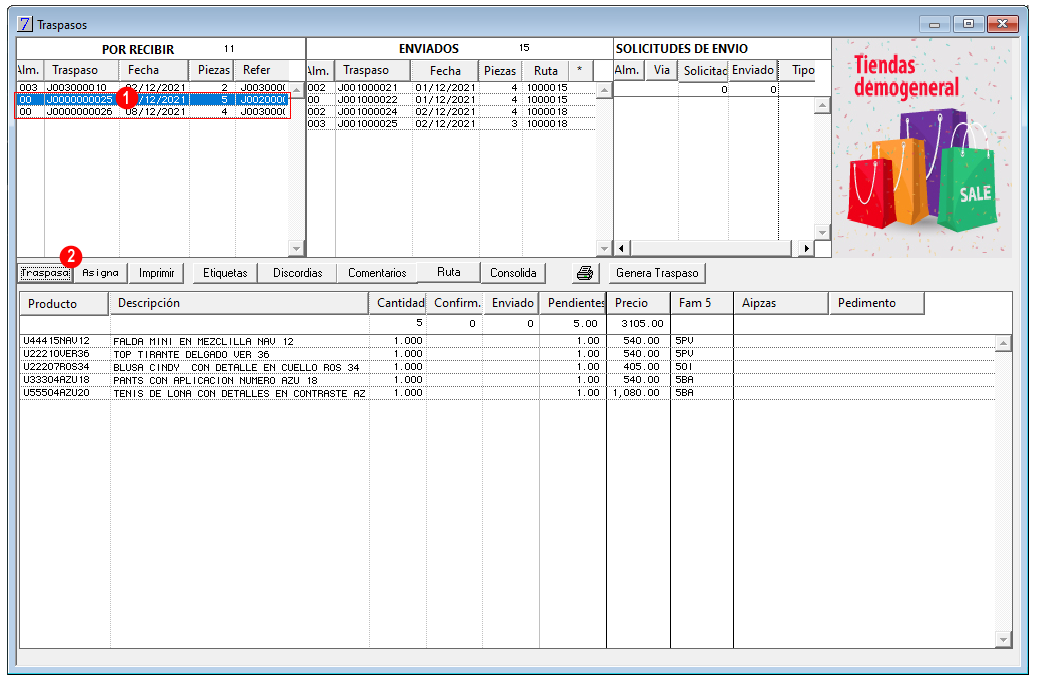
Task: Click scroll-right arrow in Solicitudes de Envio
Action: 806,249
